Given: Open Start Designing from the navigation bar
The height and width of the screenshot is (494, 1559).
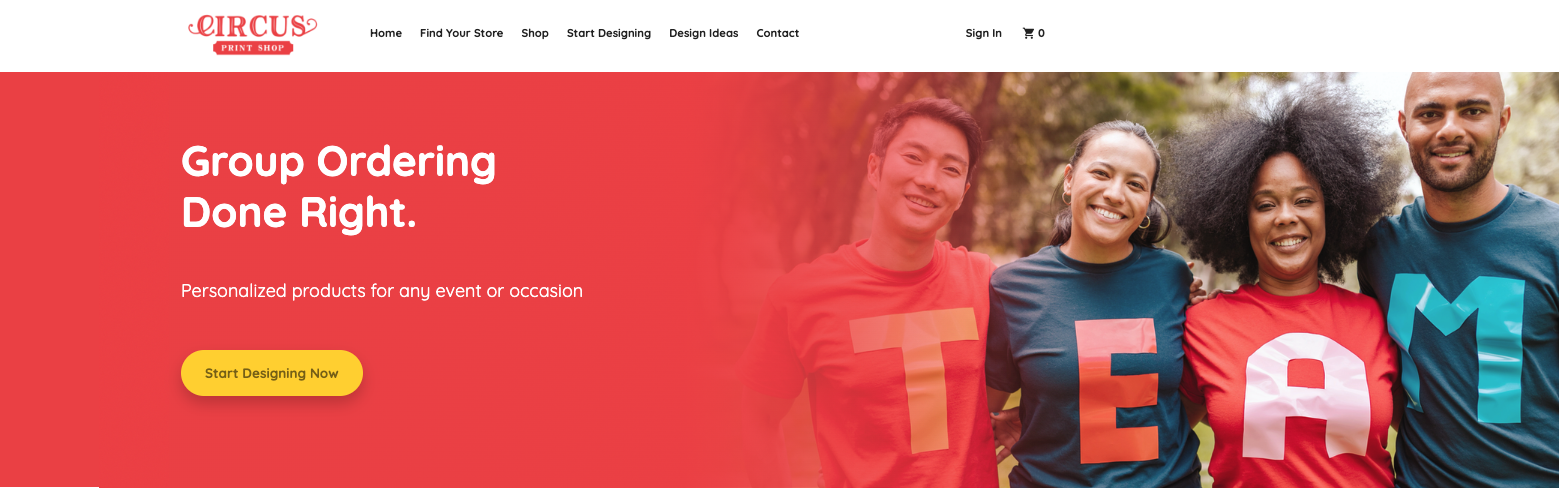Looking at the screenshot, I should 608,33.
